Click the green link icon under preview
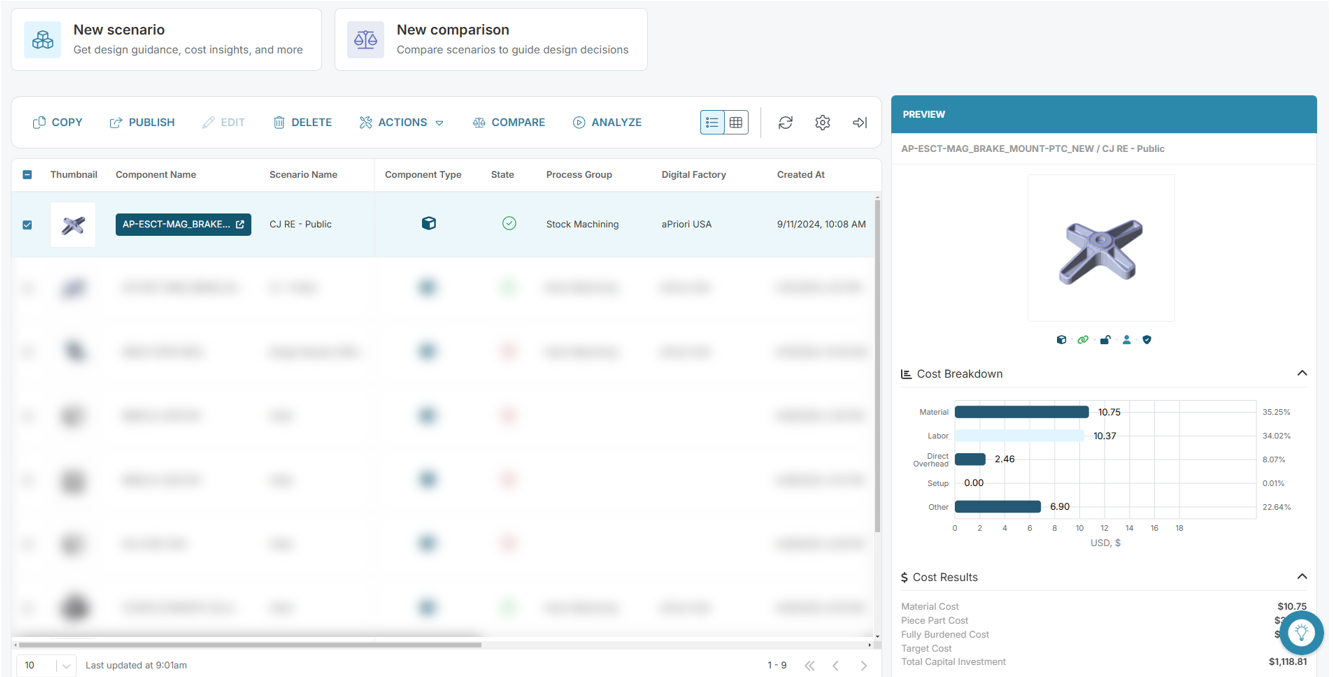 (1082, 340)
